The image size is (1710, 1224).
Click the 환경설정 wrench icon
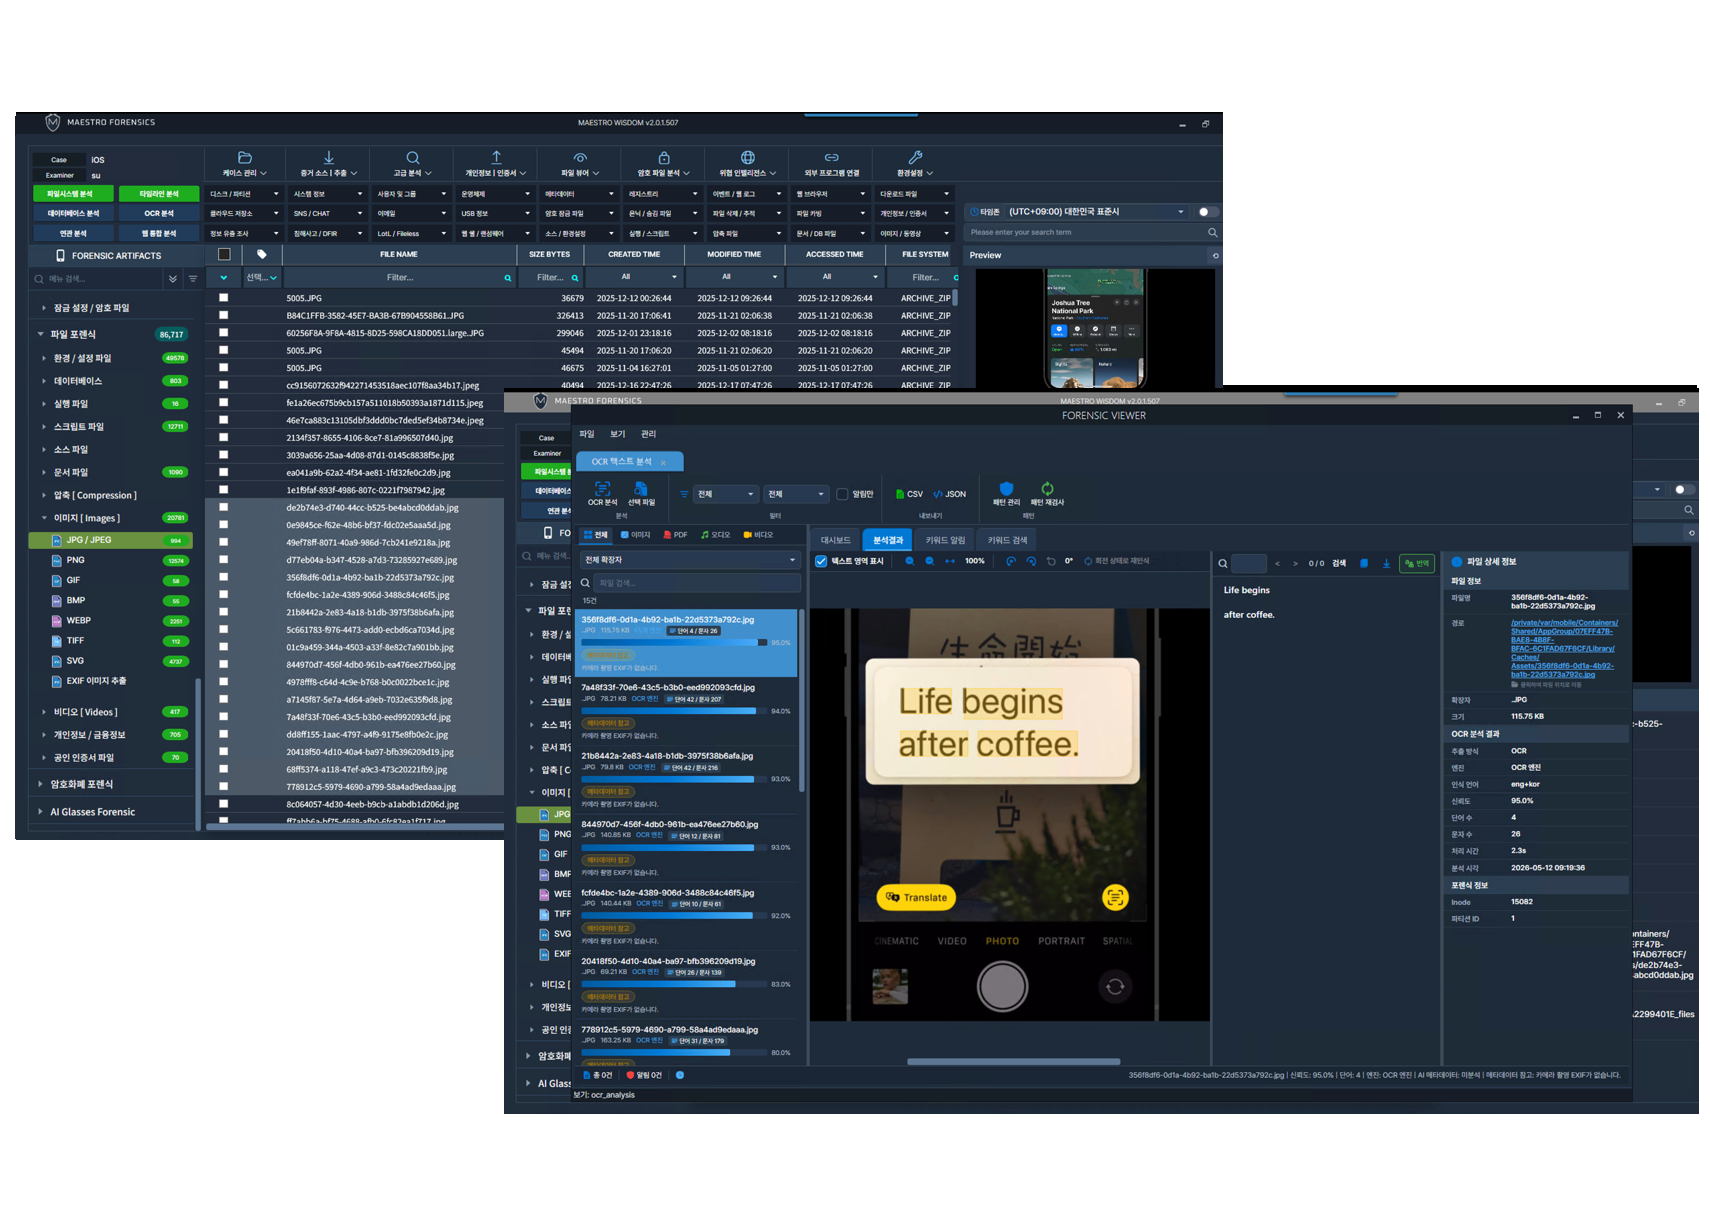[x=915, y=158]
